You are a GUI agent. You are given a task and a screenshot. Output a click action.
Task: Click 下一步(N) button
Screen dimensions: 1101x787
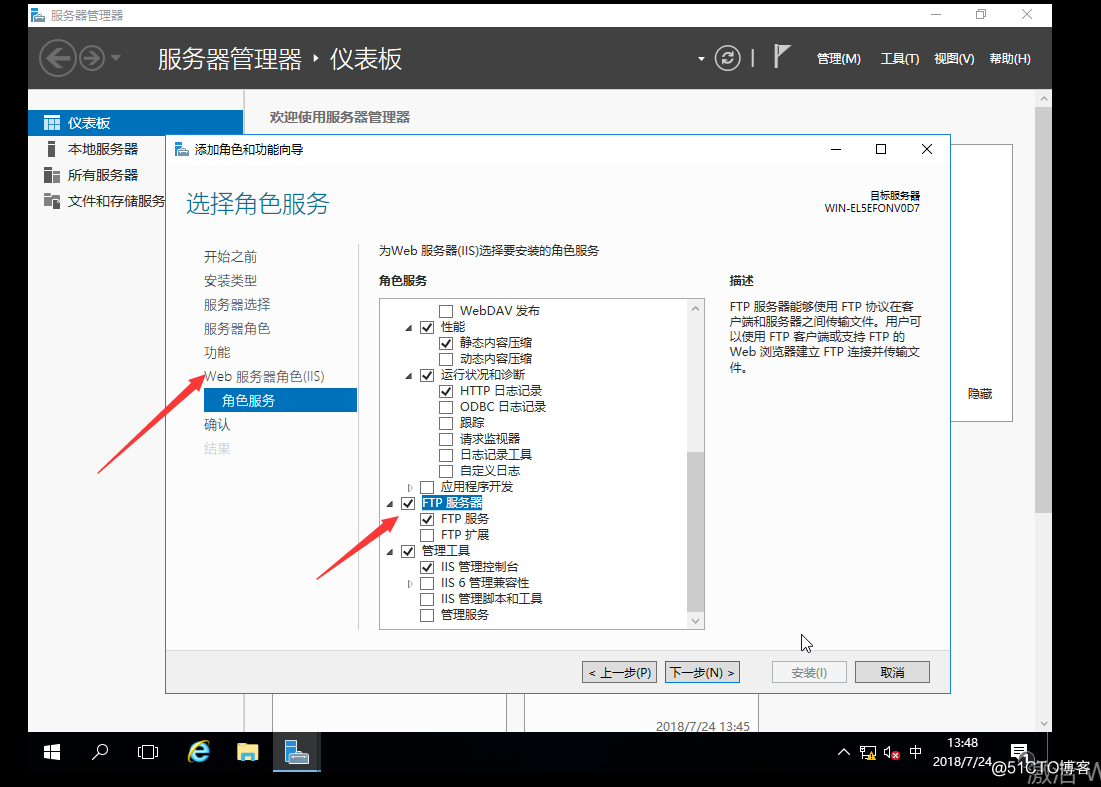pos(702,673)
